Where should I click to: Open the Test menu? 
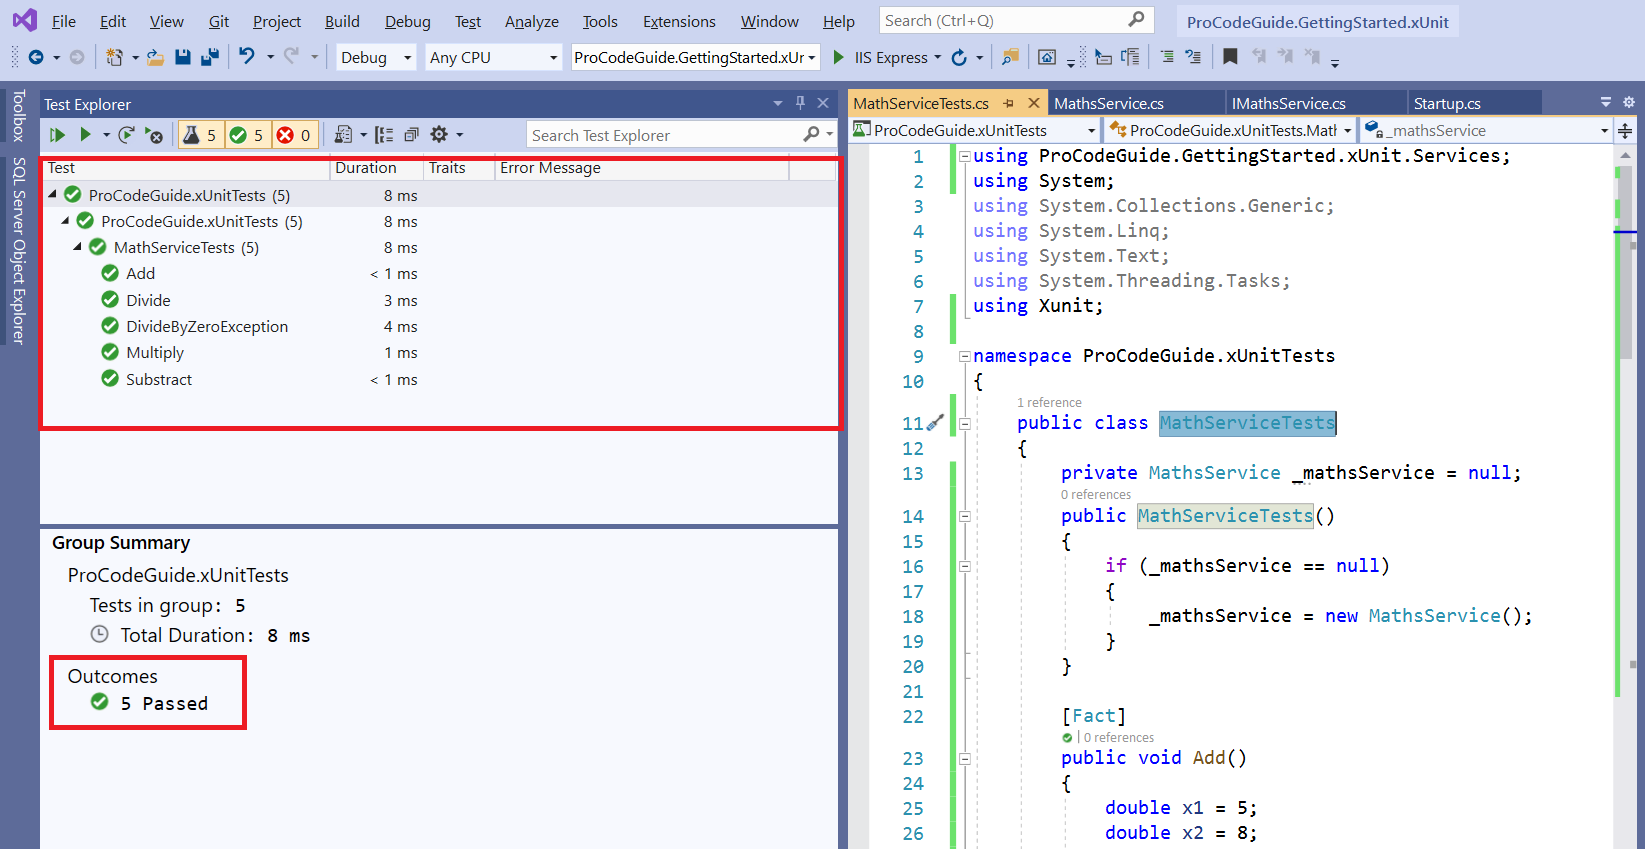467,21
